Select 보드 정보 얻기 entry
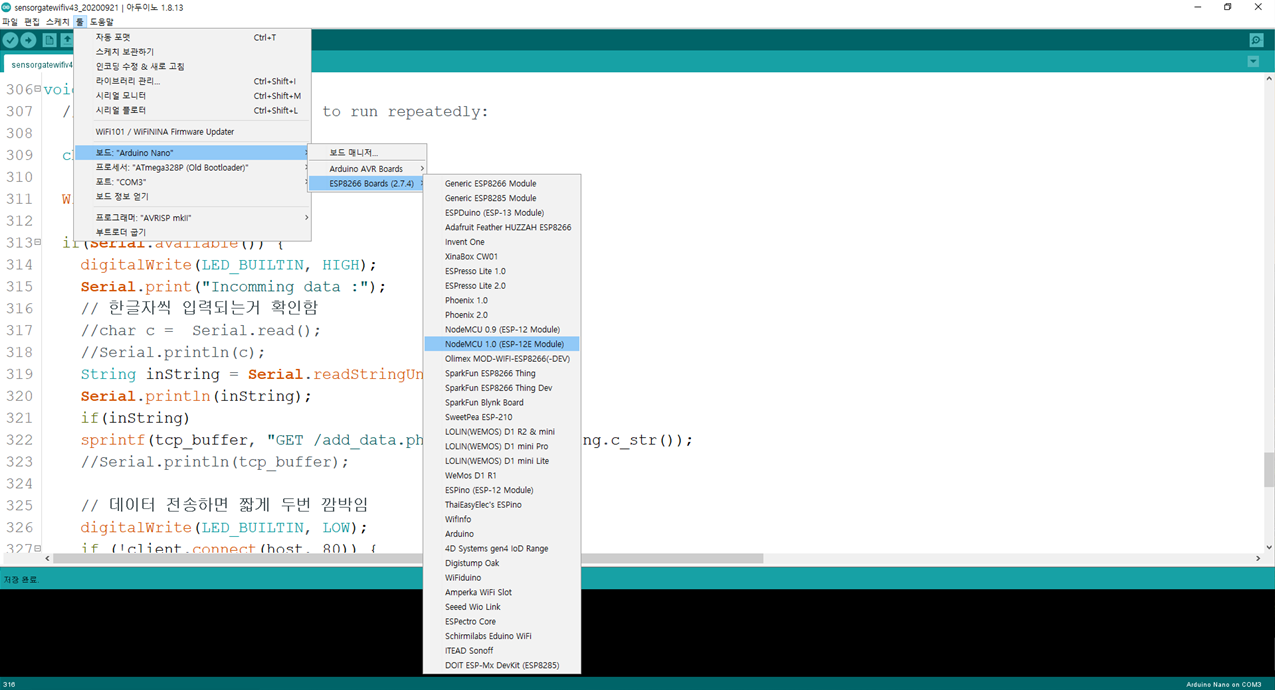The width and height of the screenshot is (1275, 690). [x=193, y=197]
